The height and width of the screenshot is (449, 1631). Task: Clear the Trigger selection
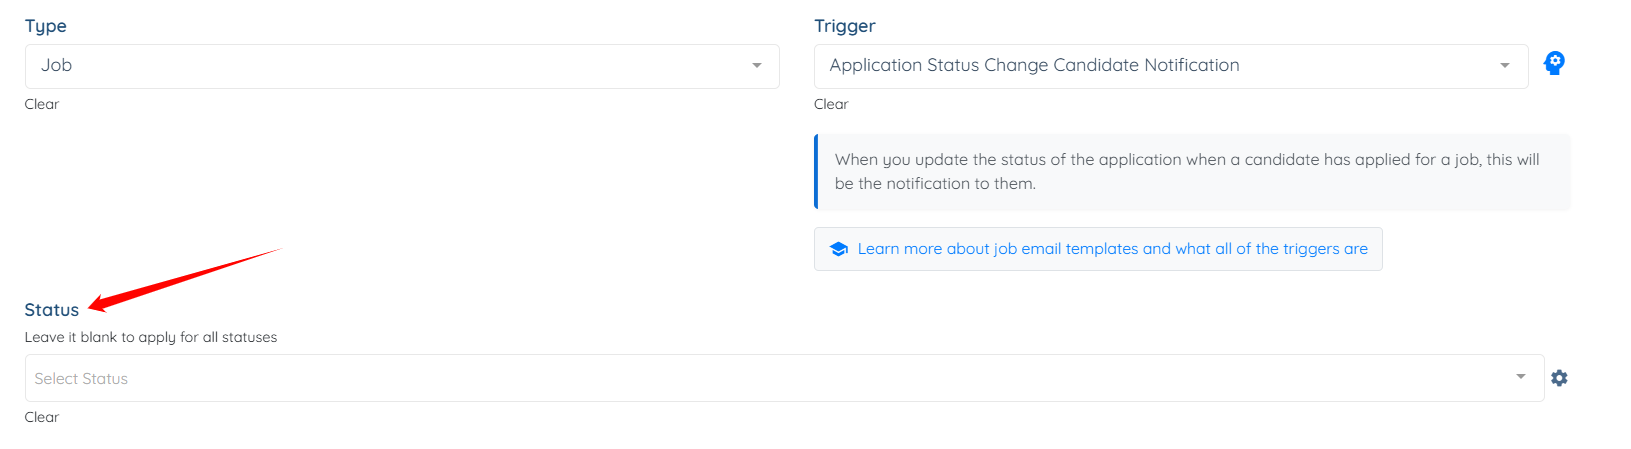tap(831, 104)
